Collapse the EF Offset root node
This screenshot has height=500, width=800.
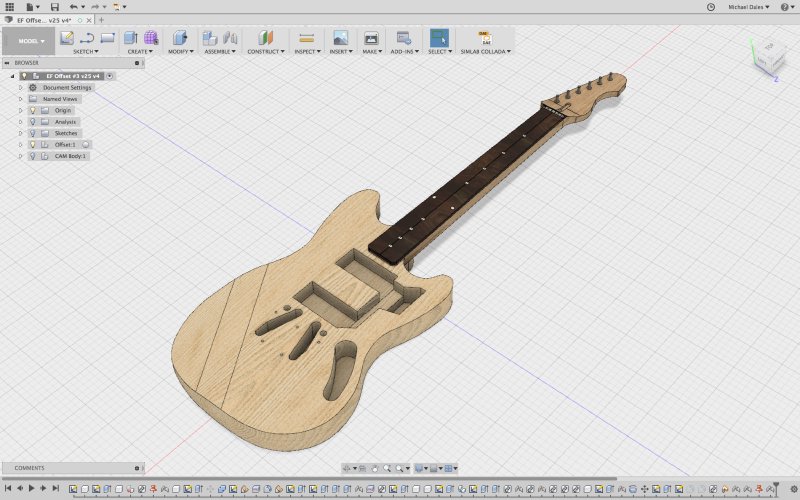coord(12,76)
